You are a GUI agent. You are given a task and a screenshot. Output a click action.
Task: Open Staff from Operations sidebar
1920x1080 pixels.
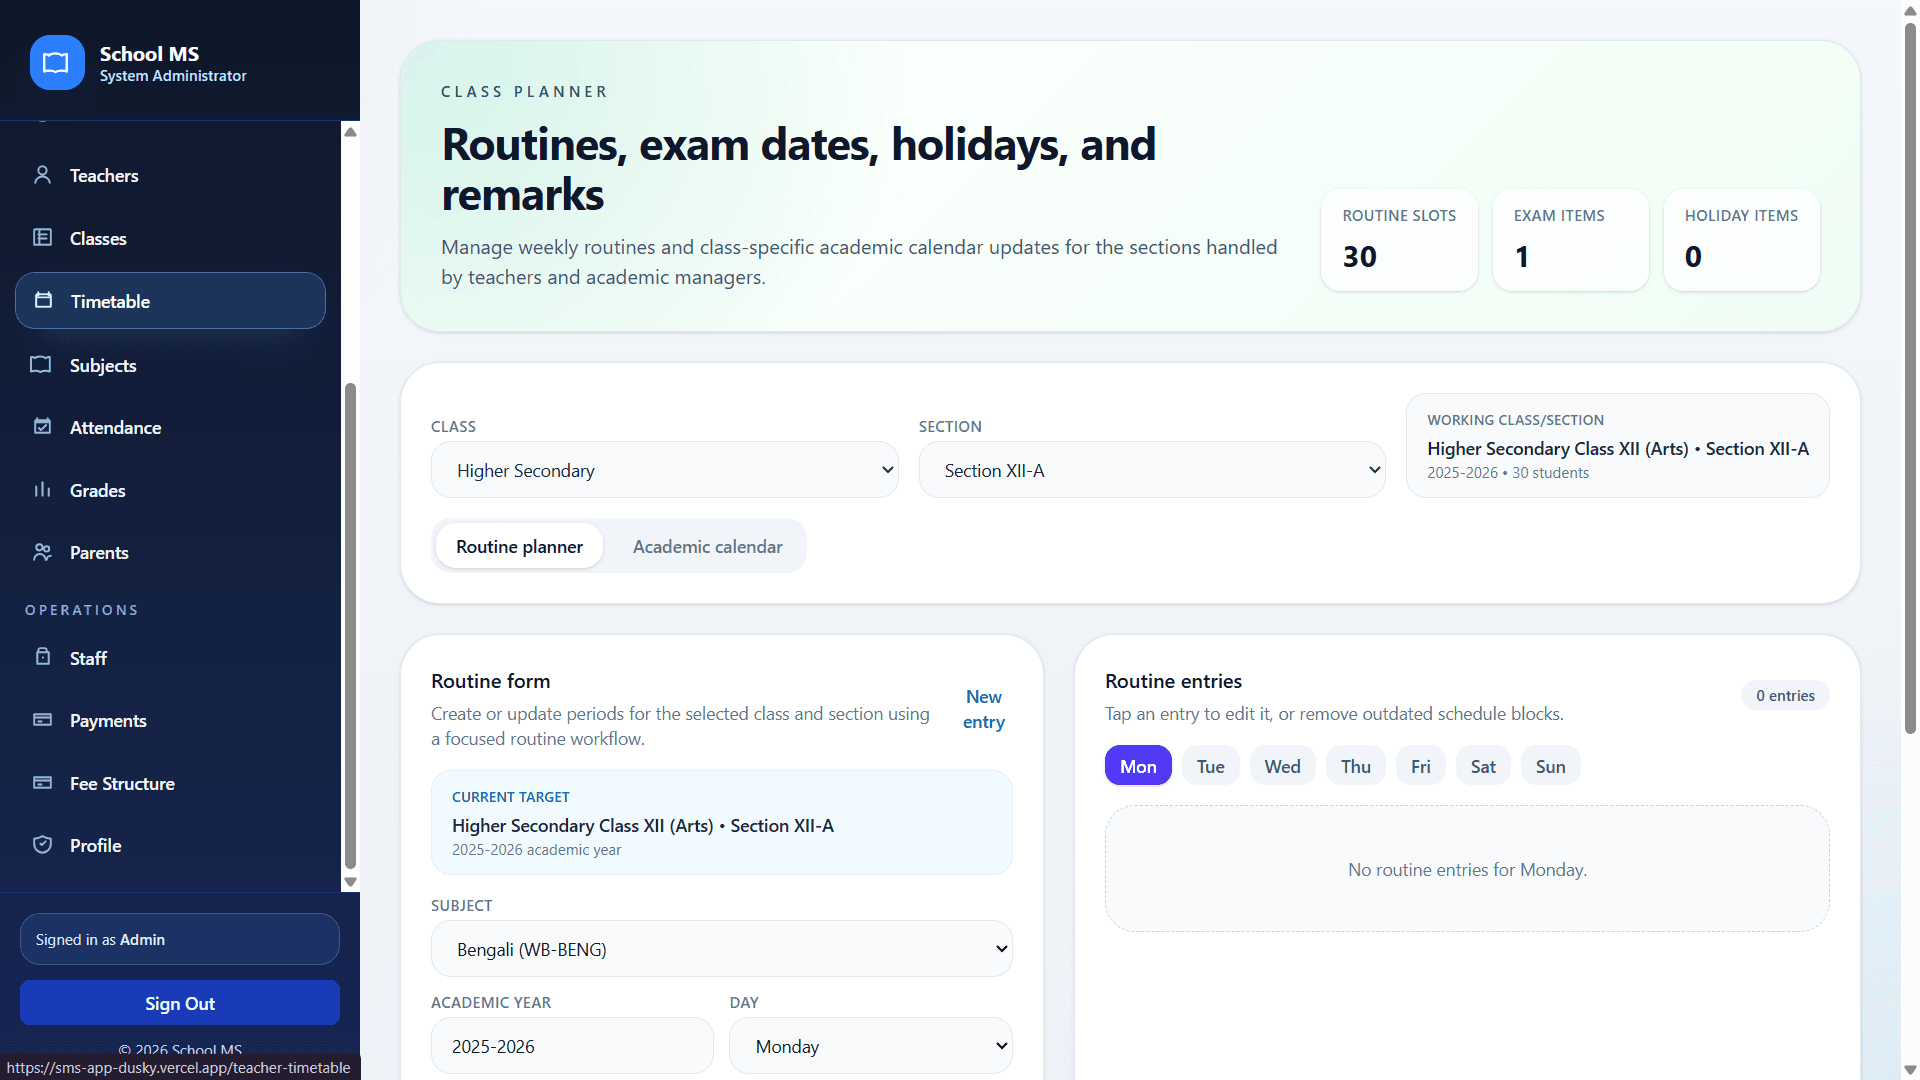(170, 658)
